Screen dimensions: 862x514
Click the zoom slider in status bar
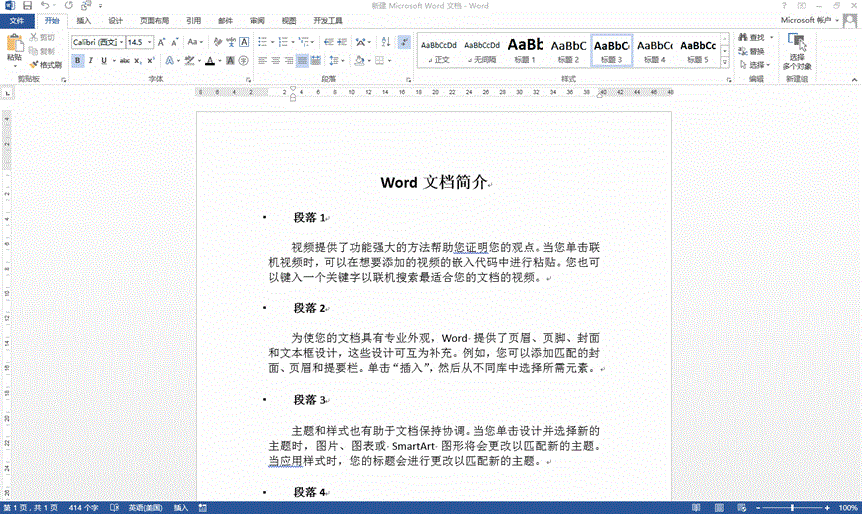tap(792, 507)
